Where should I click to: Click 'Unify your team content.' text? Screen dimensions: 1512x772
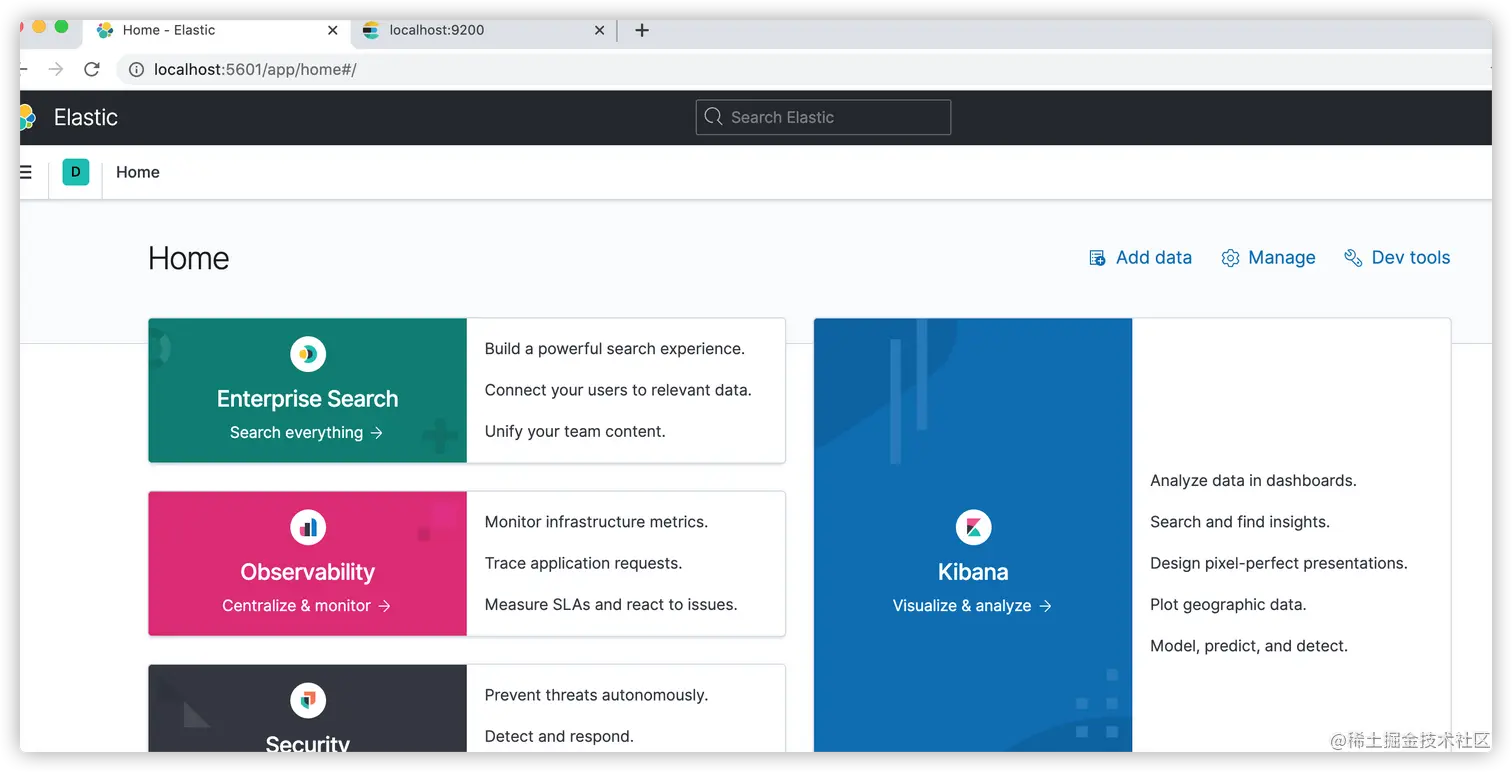tap(575, 432)
